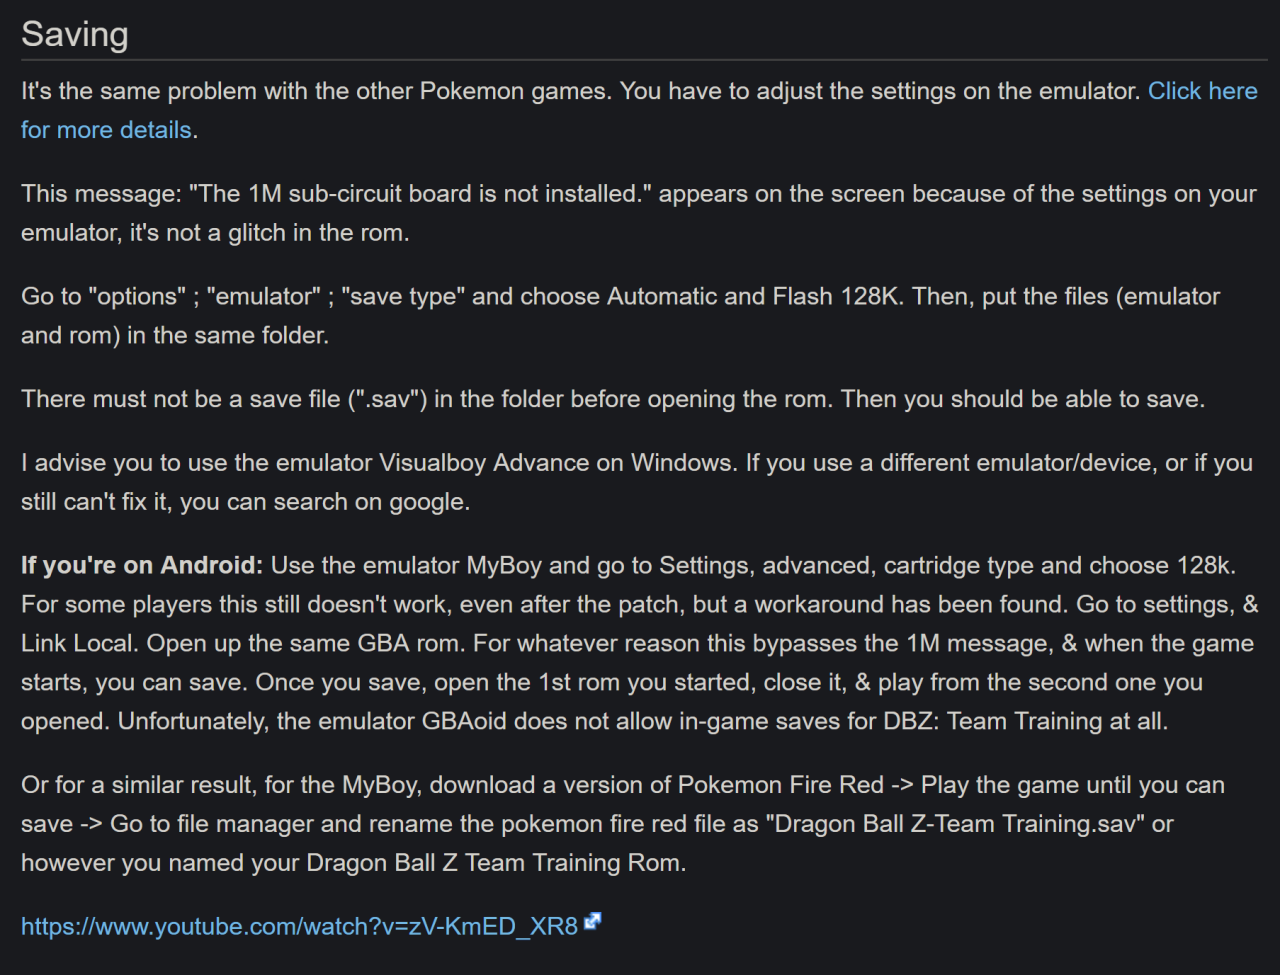Open the external-link icon beside the YouTube URL

point(593,922)
